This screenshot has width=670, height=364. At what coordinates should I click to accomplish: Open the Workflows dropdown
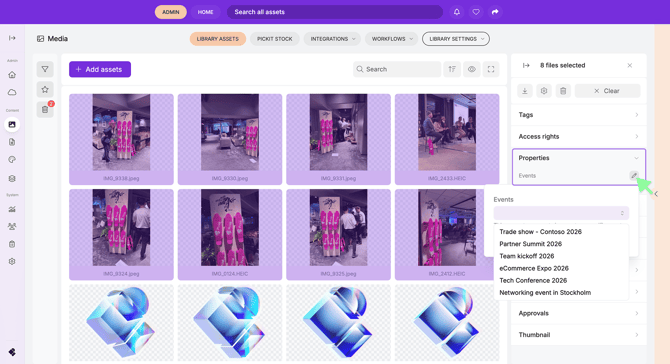coord(392,39)
